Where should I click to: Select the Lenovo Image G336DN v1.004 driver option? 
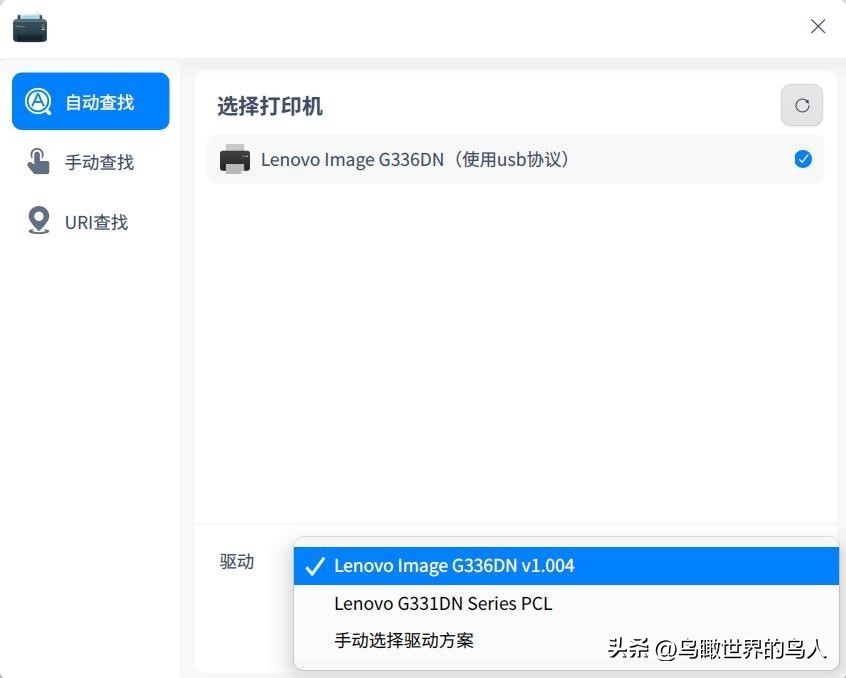click(x=456, y=566)
